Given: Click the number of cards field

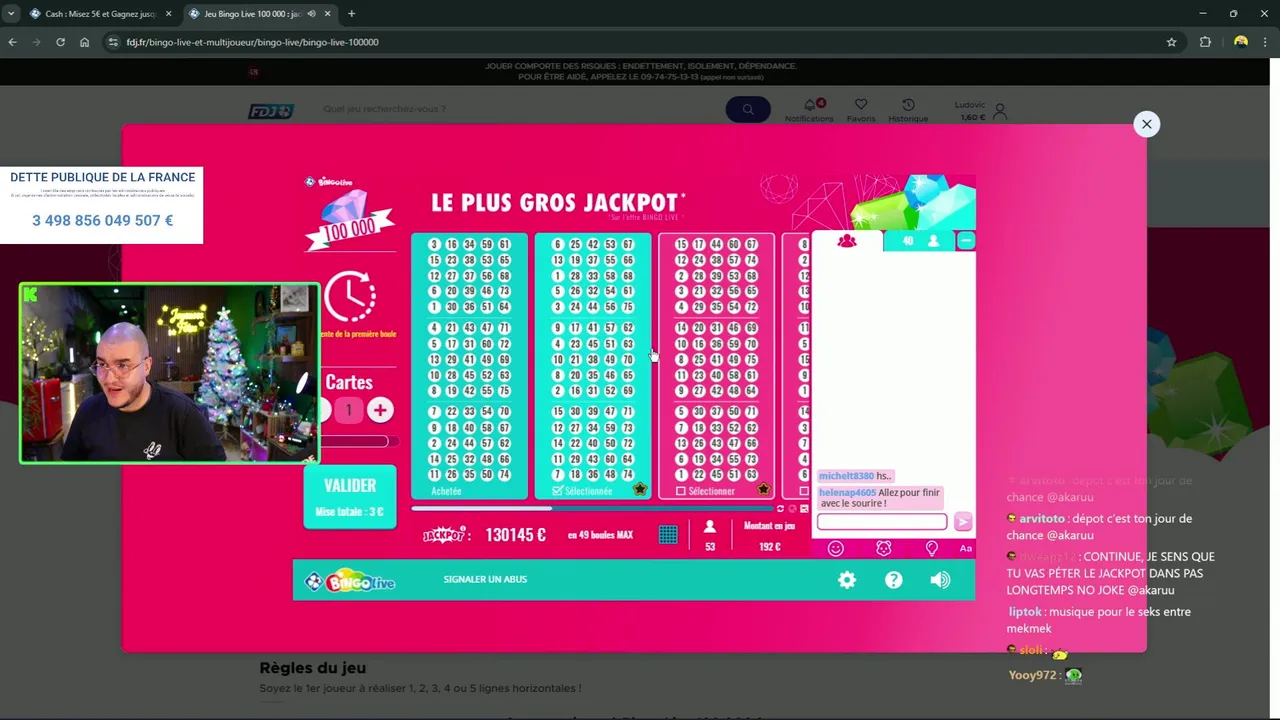Looking at the screenshot, I should coord(348,410).
